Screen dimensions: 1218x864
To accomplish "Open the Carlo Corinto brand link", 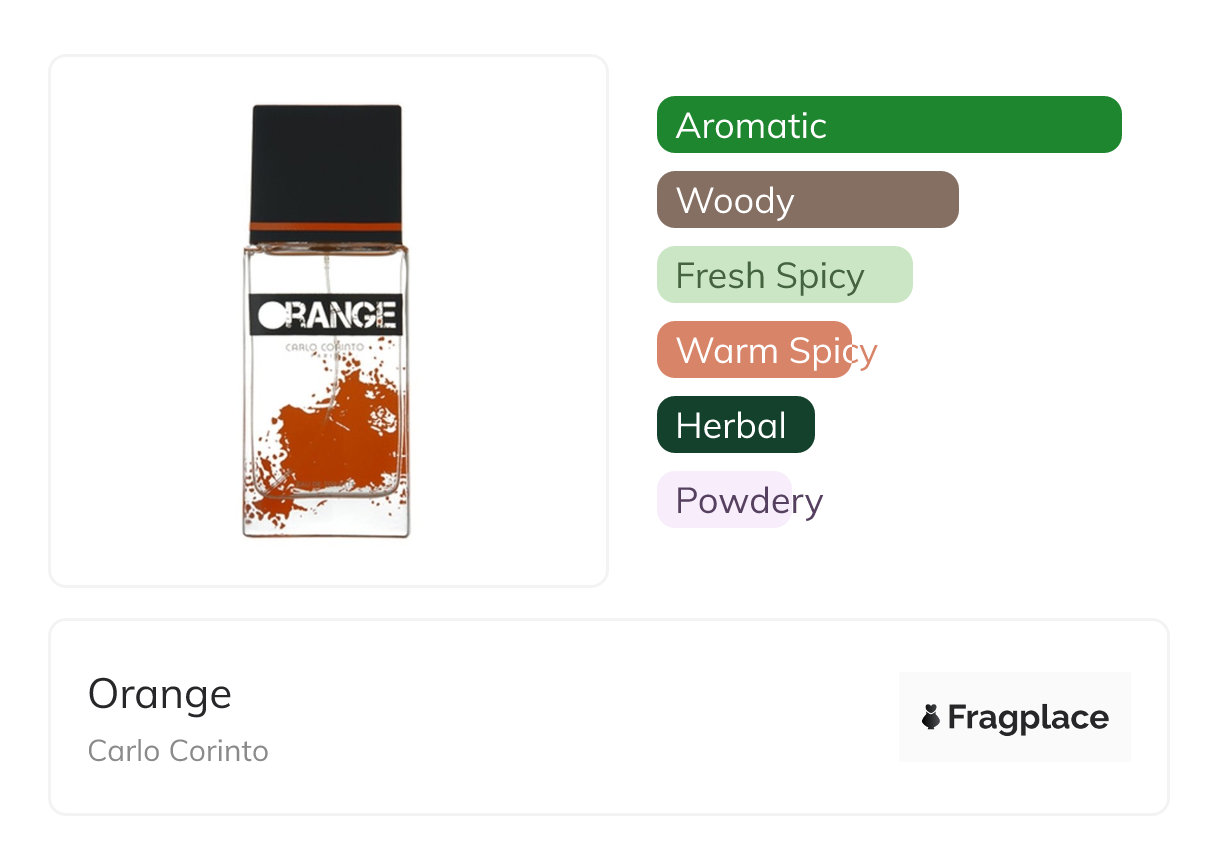I will click(178, 750).
